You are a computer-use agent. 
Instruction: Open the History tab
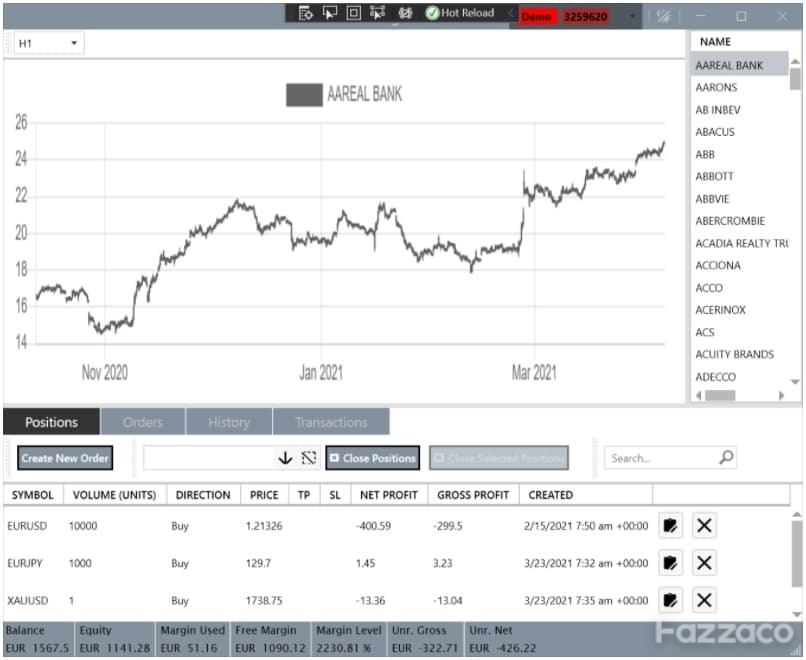click(x=229, y=422)
